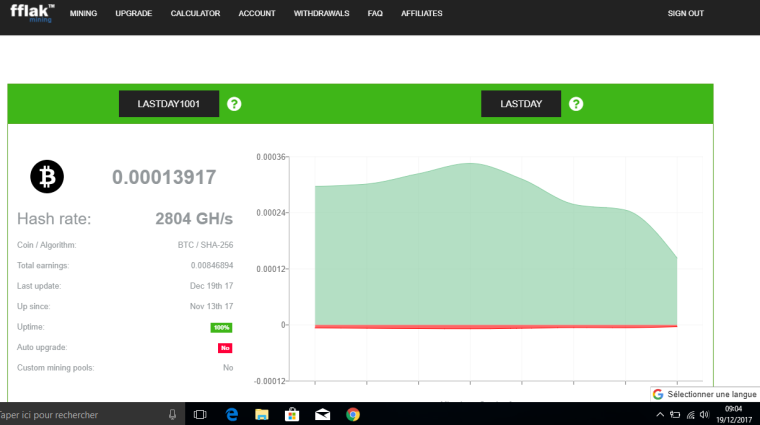Open the Upgrade menu item
Screen dimensions: 760x425
click(134, 14)
